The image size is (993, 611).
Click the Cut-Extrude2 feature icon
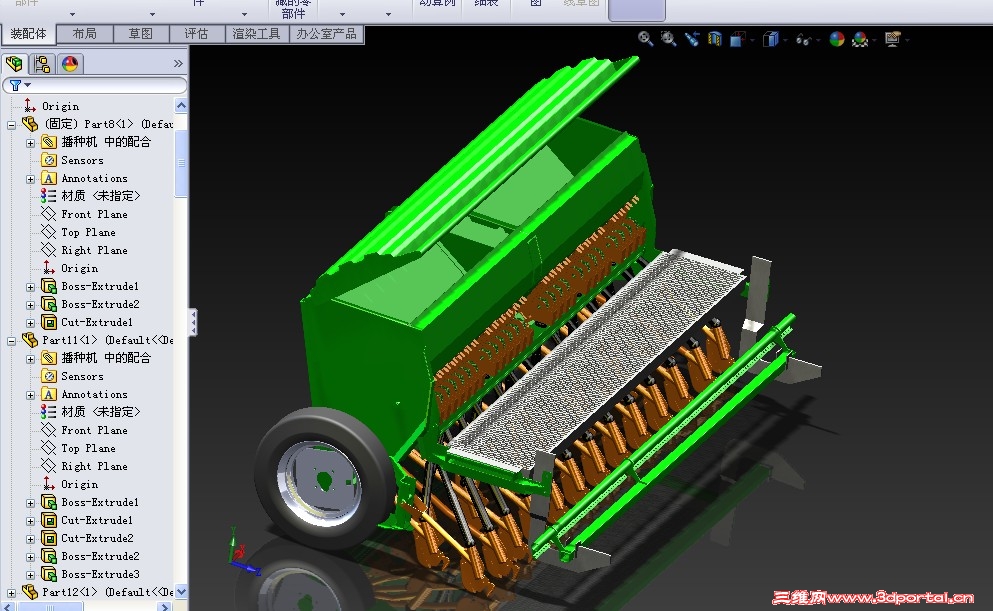click(x=49, y=538)
